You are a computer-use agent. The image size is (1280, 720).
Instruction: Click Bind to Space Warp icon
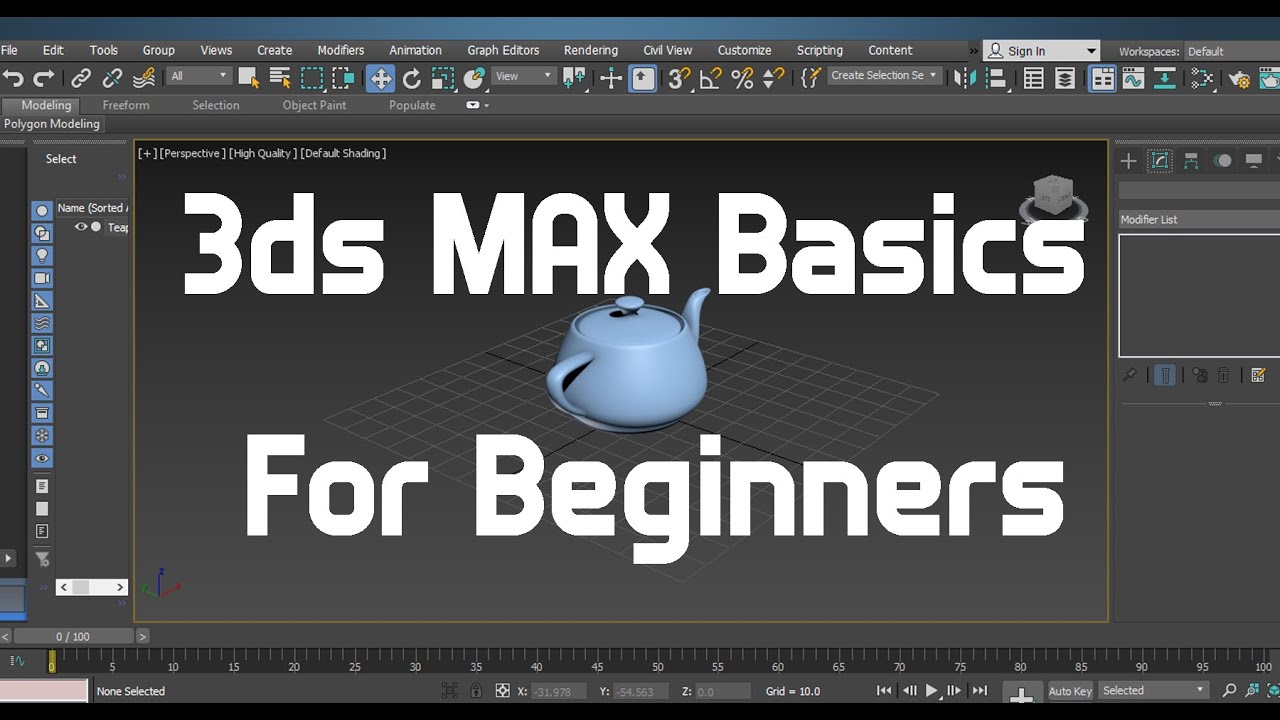point(144,78)
